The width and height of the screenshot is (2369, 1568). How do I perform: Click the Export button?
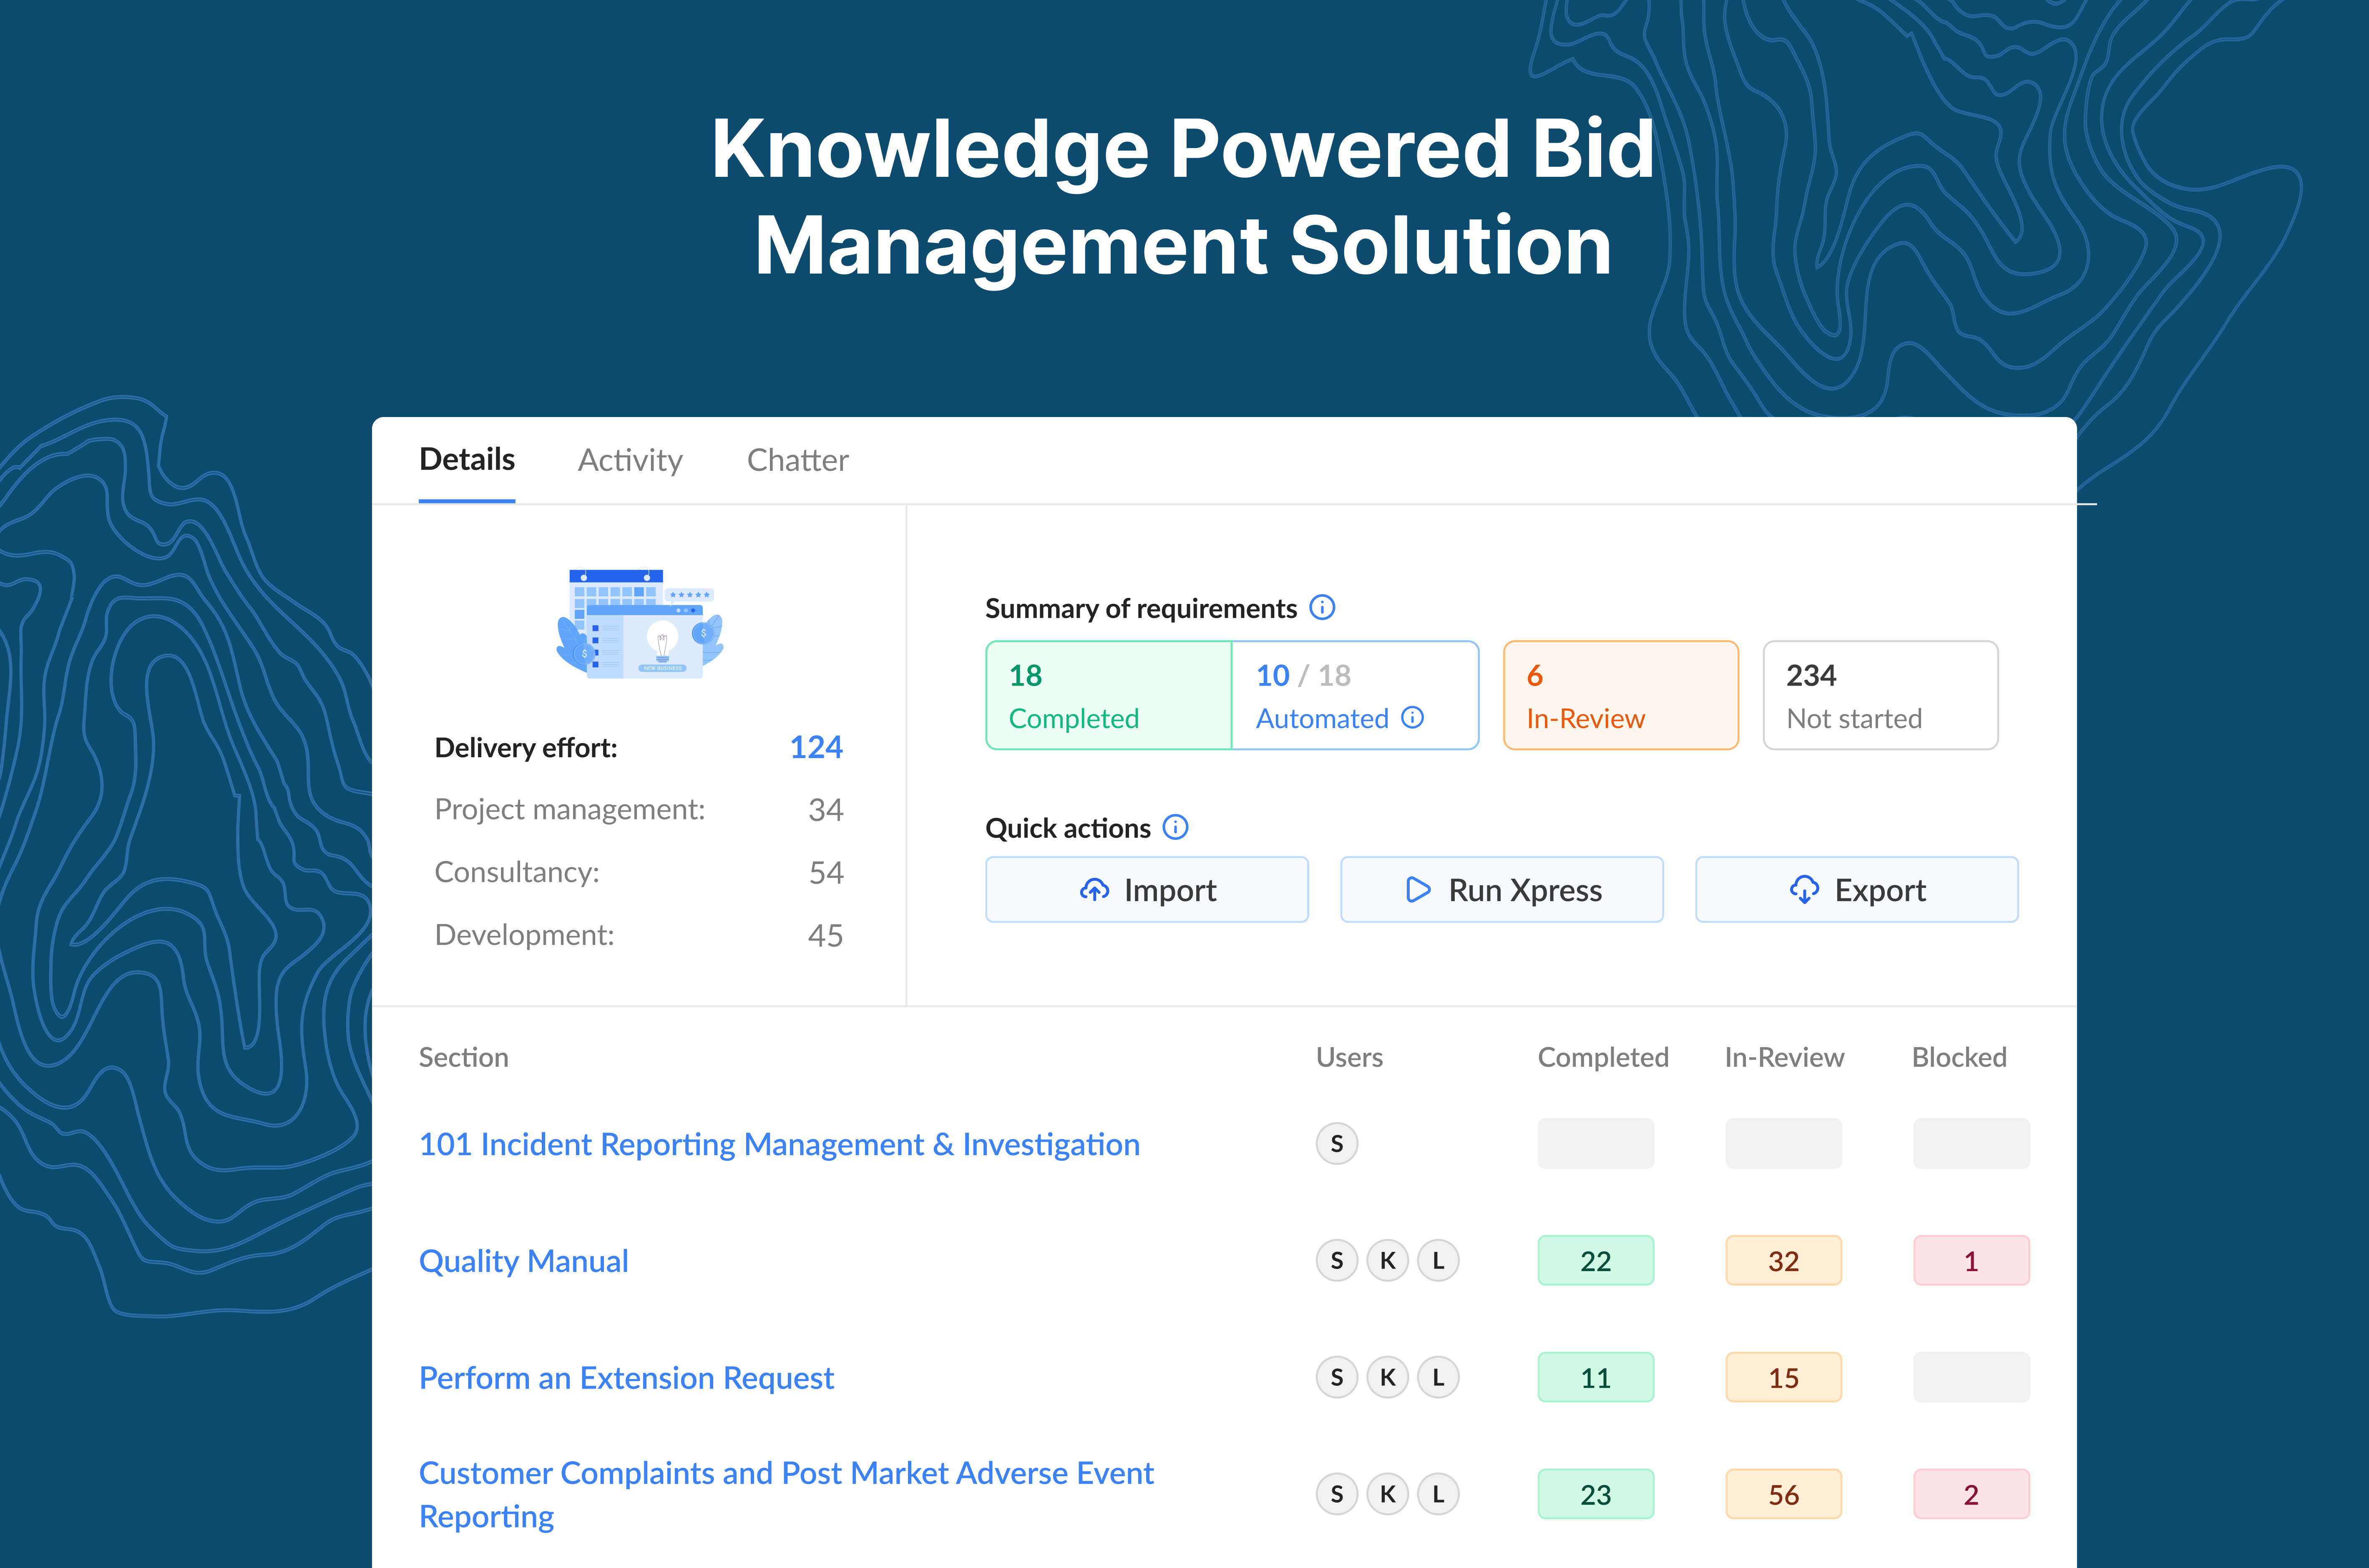1856,890
